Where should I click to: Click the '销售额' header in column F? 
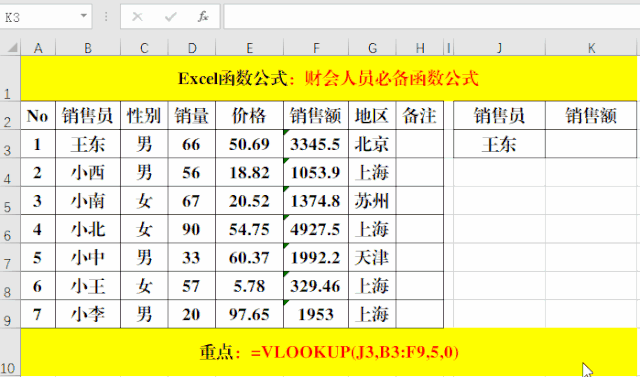coord(316,115)
